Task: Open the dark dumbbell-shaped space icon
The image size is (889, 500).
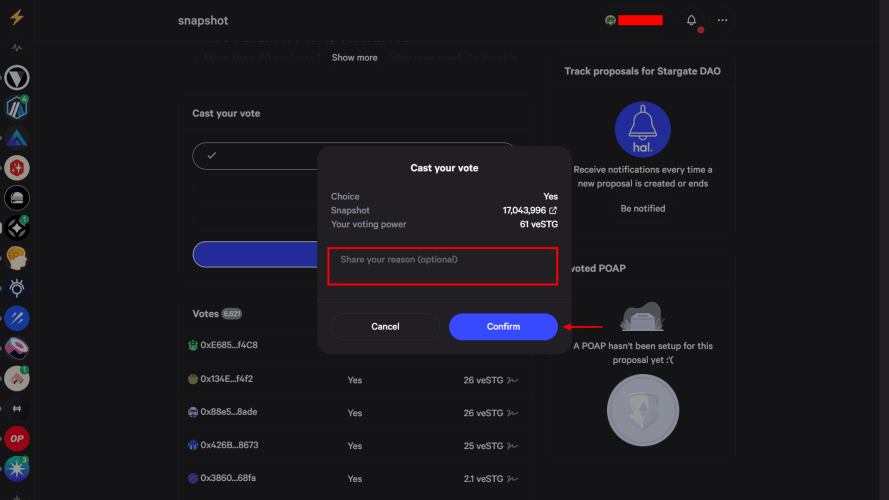Action: 17,408
